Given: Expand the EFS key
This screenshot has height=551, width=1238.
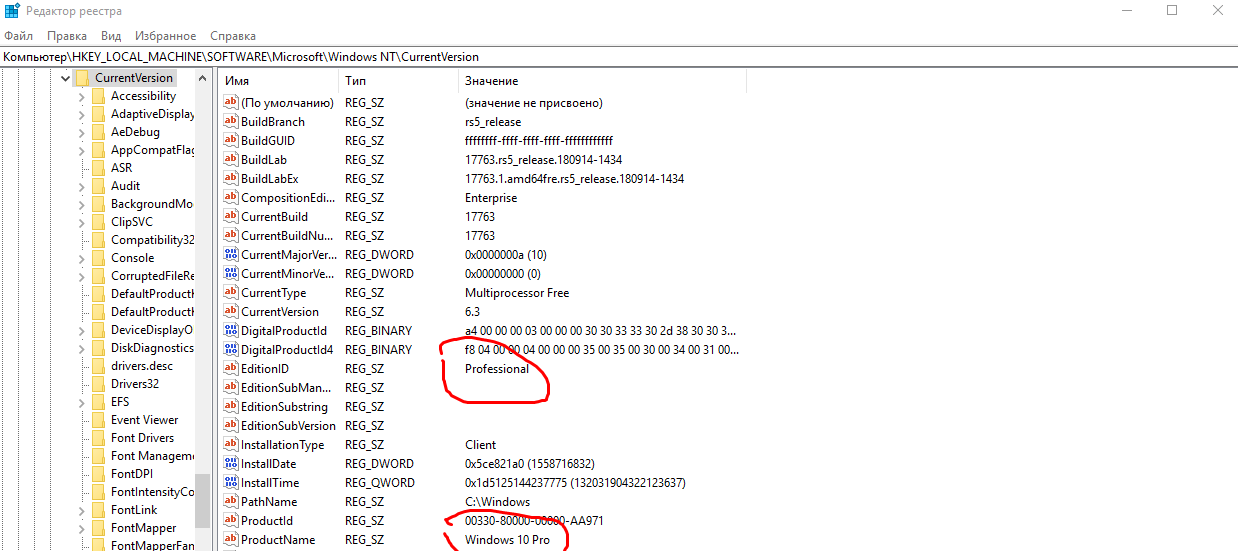Looking at the screenshot, I should (x=82, y=402).
